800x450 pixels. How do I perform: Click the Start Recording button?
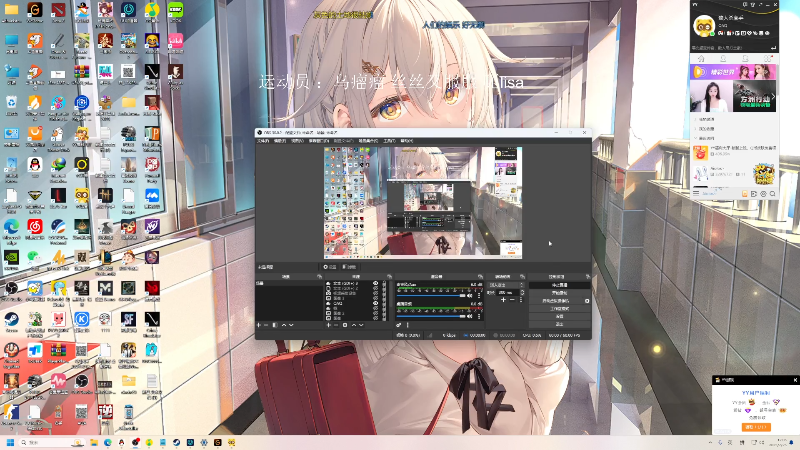pos(560,293)
